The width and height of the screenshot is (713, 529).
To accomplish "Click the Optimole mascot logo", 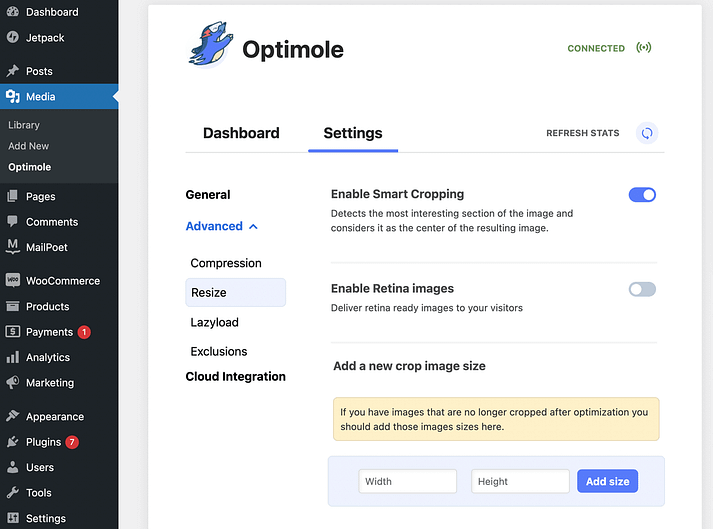I will pos(210,47).
